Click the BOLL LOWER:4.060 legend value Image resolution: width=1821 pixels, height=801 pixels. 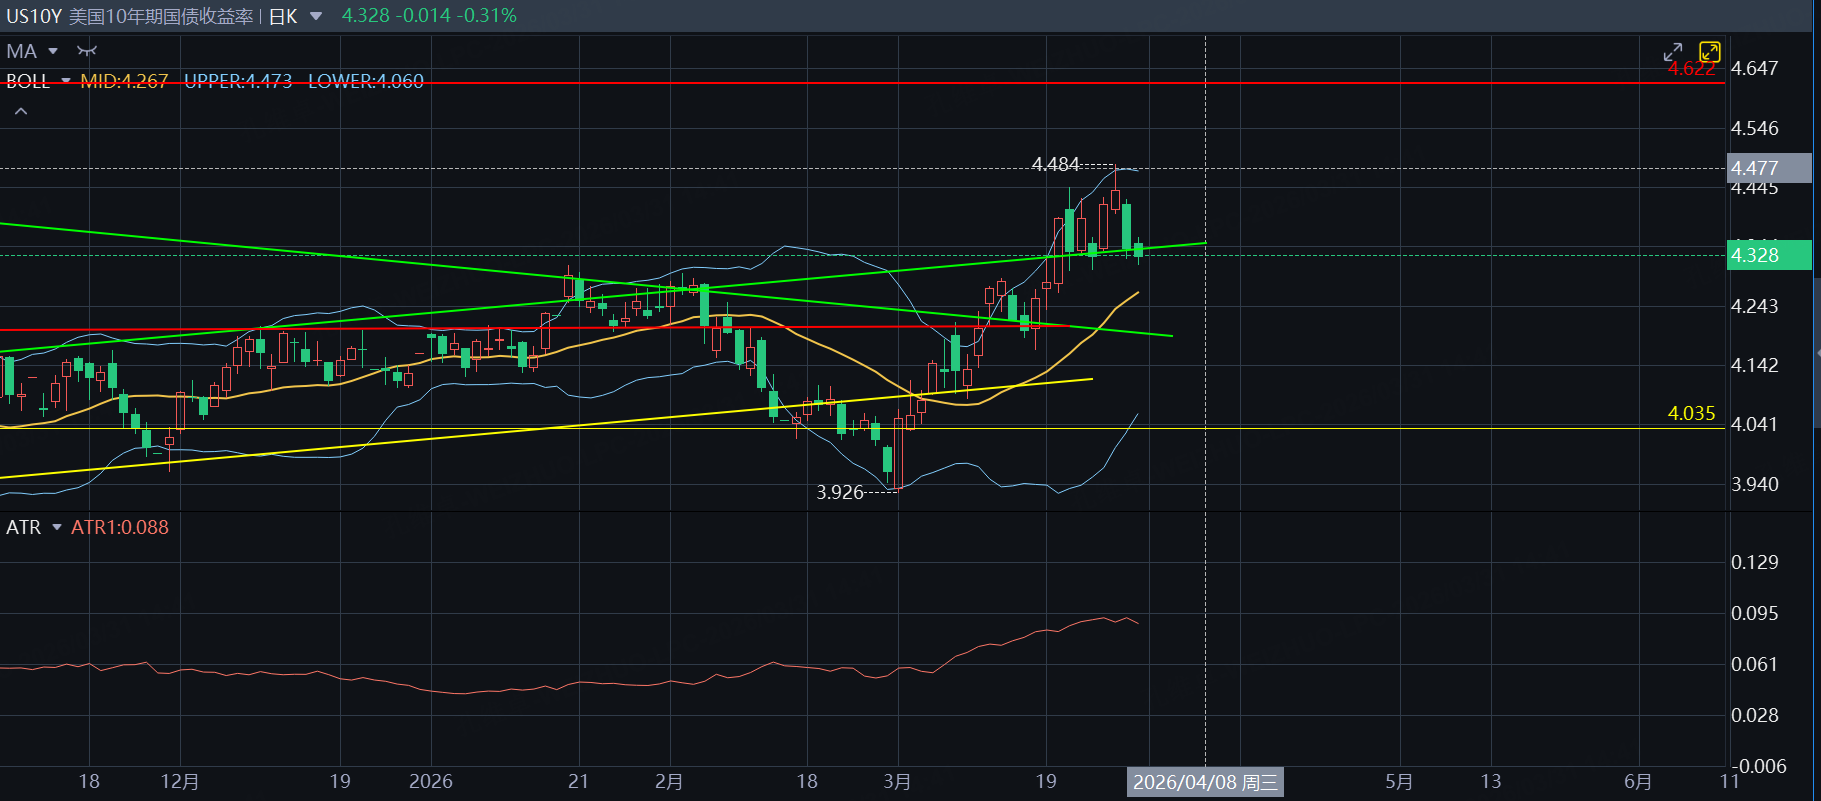point(366,81)
